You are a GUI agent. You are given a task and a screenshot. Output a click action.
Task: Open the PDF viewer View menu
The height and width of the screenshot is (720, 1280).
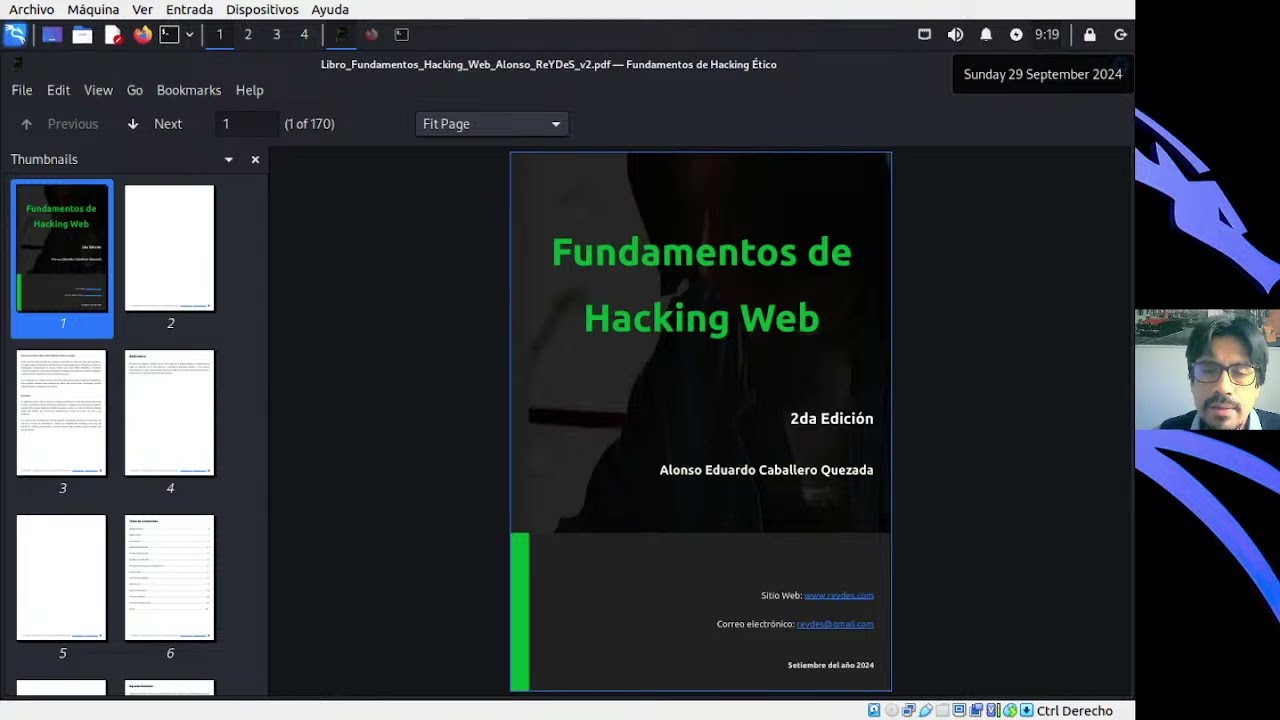[98, 90]
